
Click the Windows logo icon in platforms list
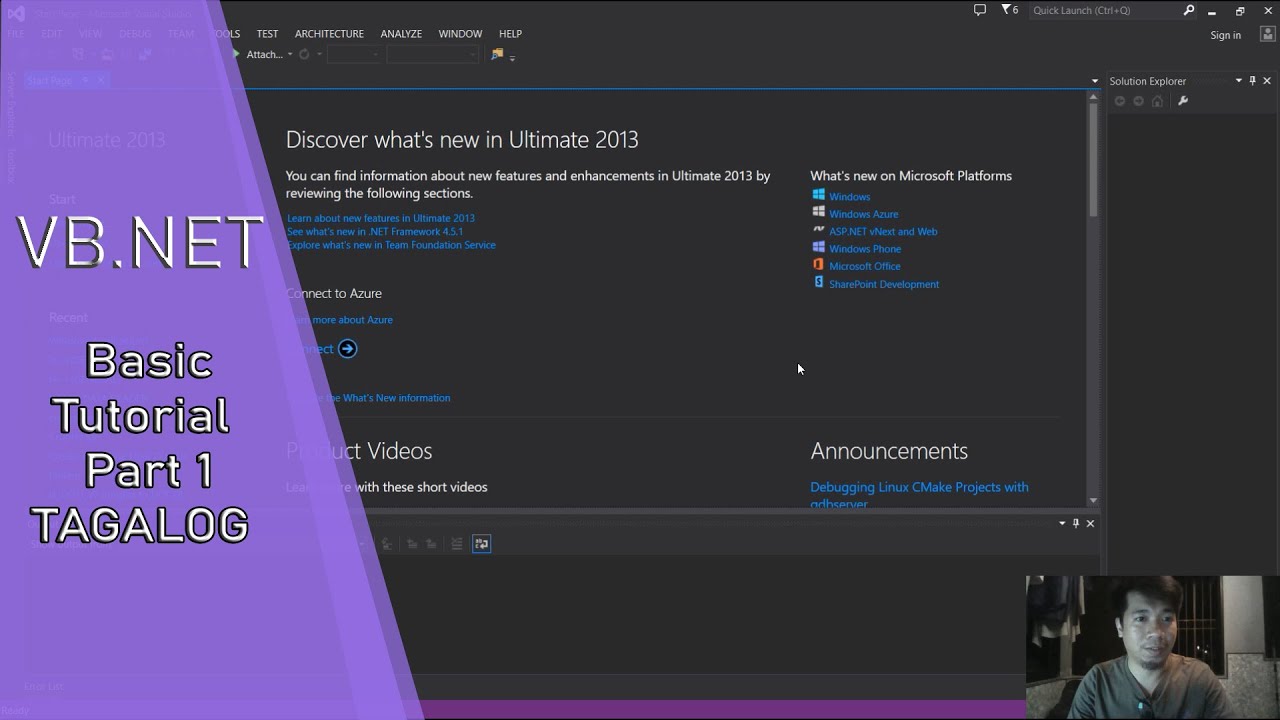818,195
